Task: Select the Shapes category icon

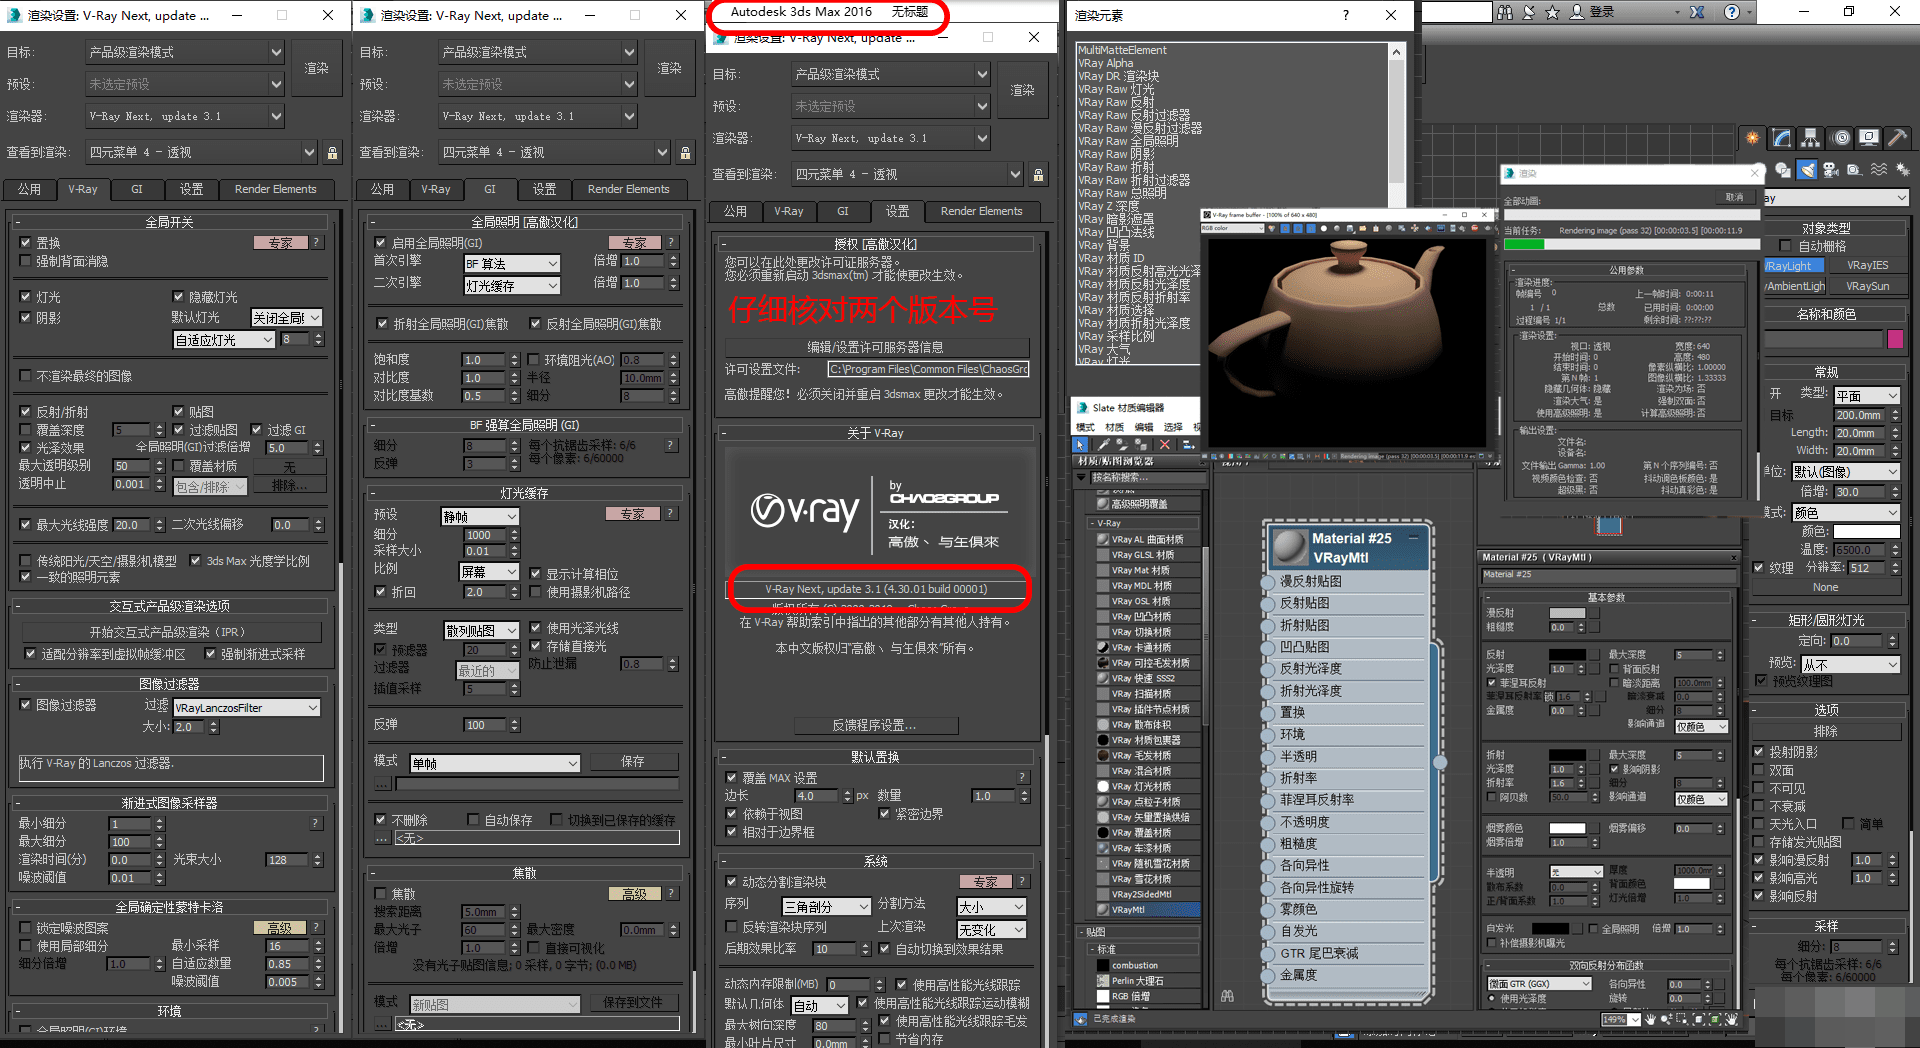Action: [x=1783, y=170]
